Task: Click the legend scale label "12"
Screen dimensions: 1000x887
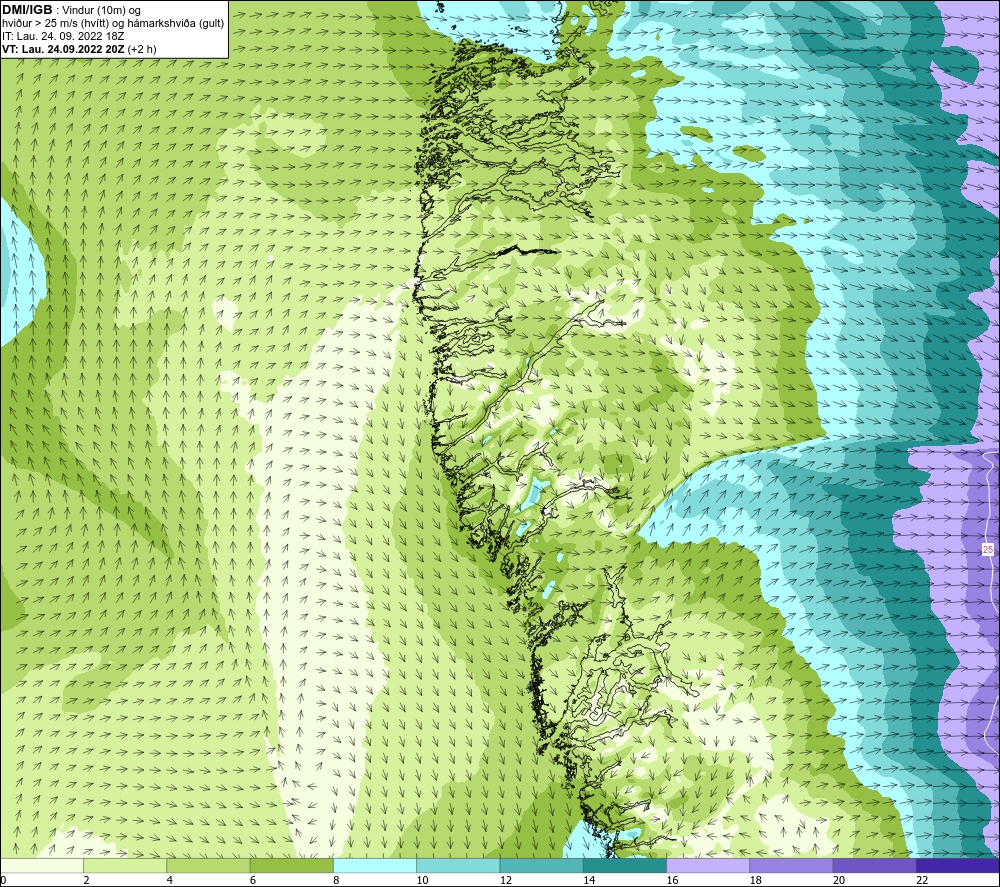Action: pyautogui.click(x=506, y=880)
